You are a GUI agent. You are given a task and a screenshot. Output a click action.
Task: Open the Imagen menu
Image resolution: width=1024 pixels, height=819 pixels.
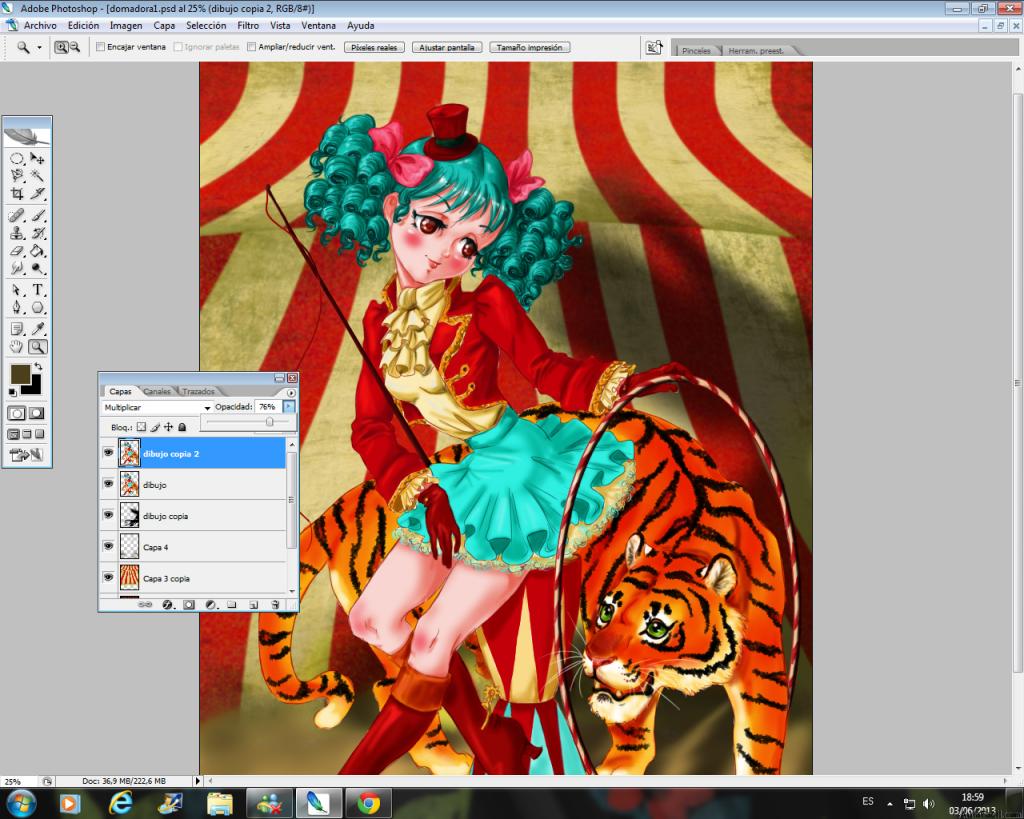click(126, 25)
